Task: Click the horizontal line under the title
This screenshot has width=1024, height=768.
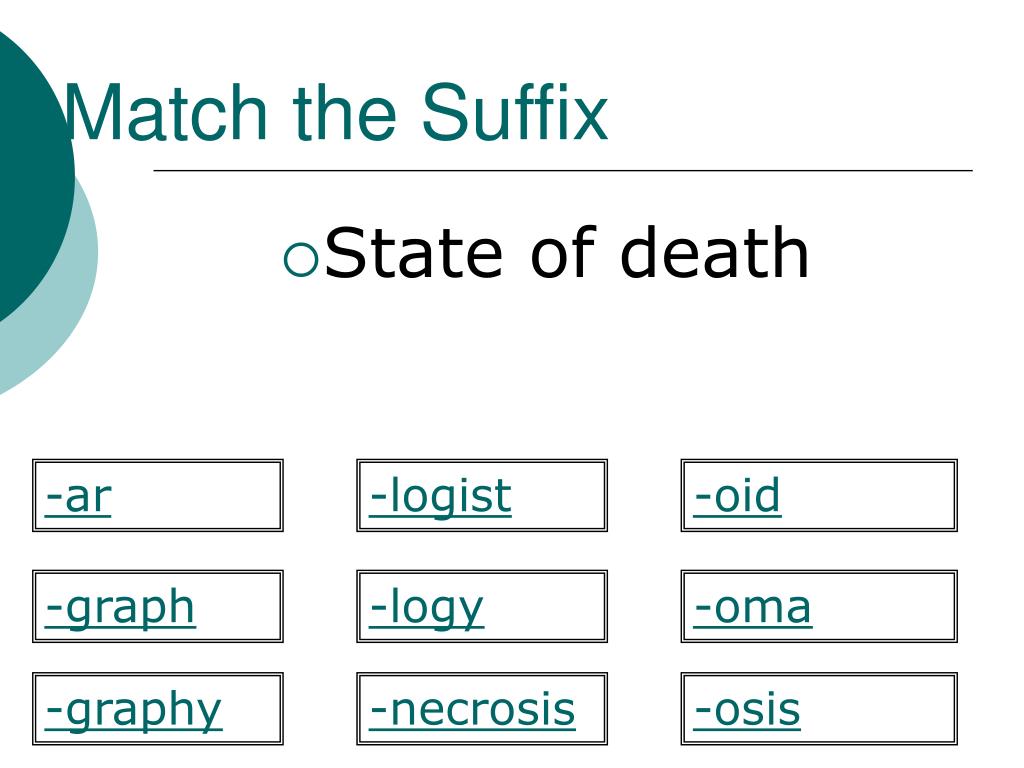Action: click(563, 170)
